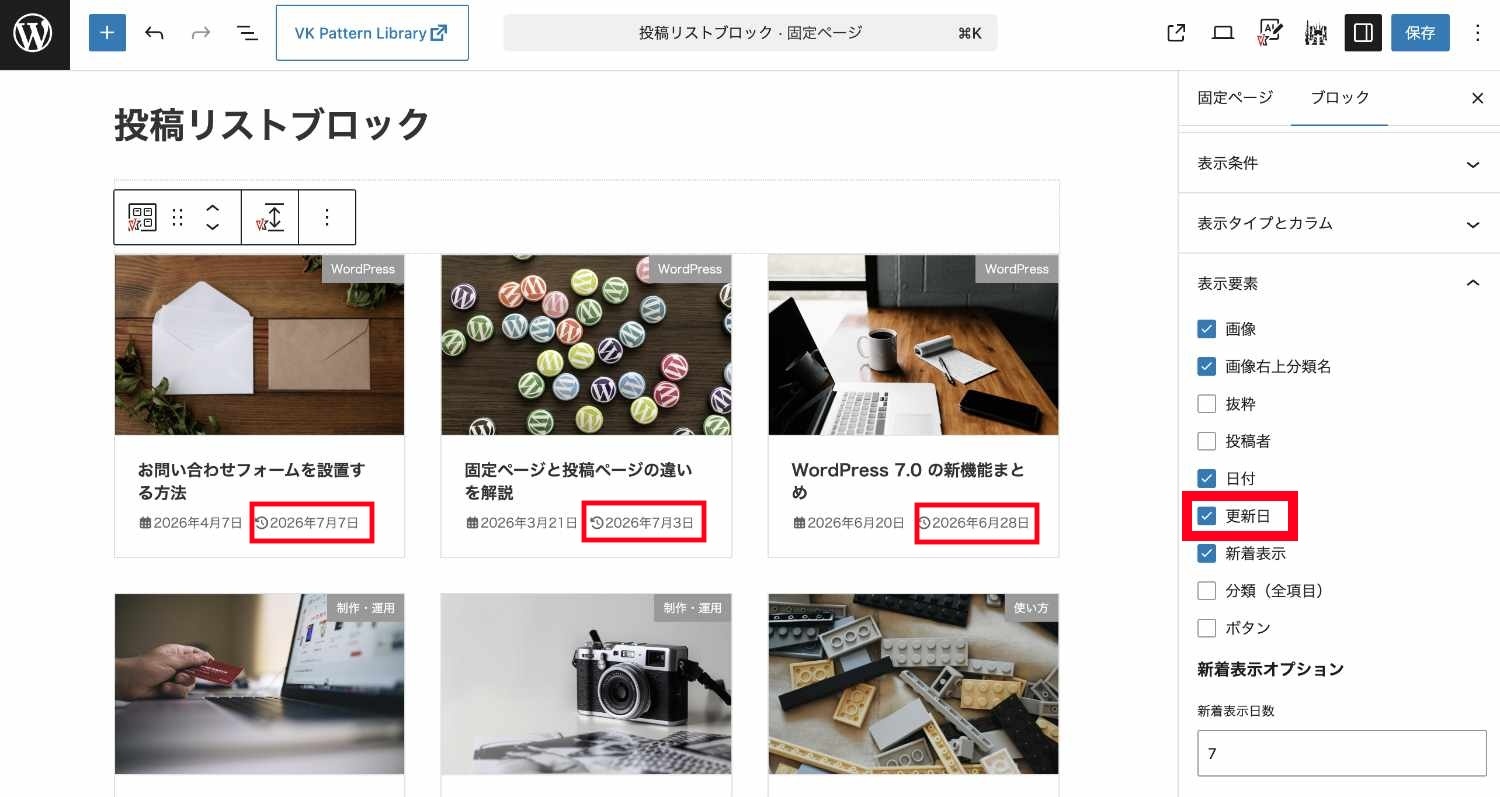
Task: Click the 新着表示オプション heading
Action: (x=1270, y=669)
